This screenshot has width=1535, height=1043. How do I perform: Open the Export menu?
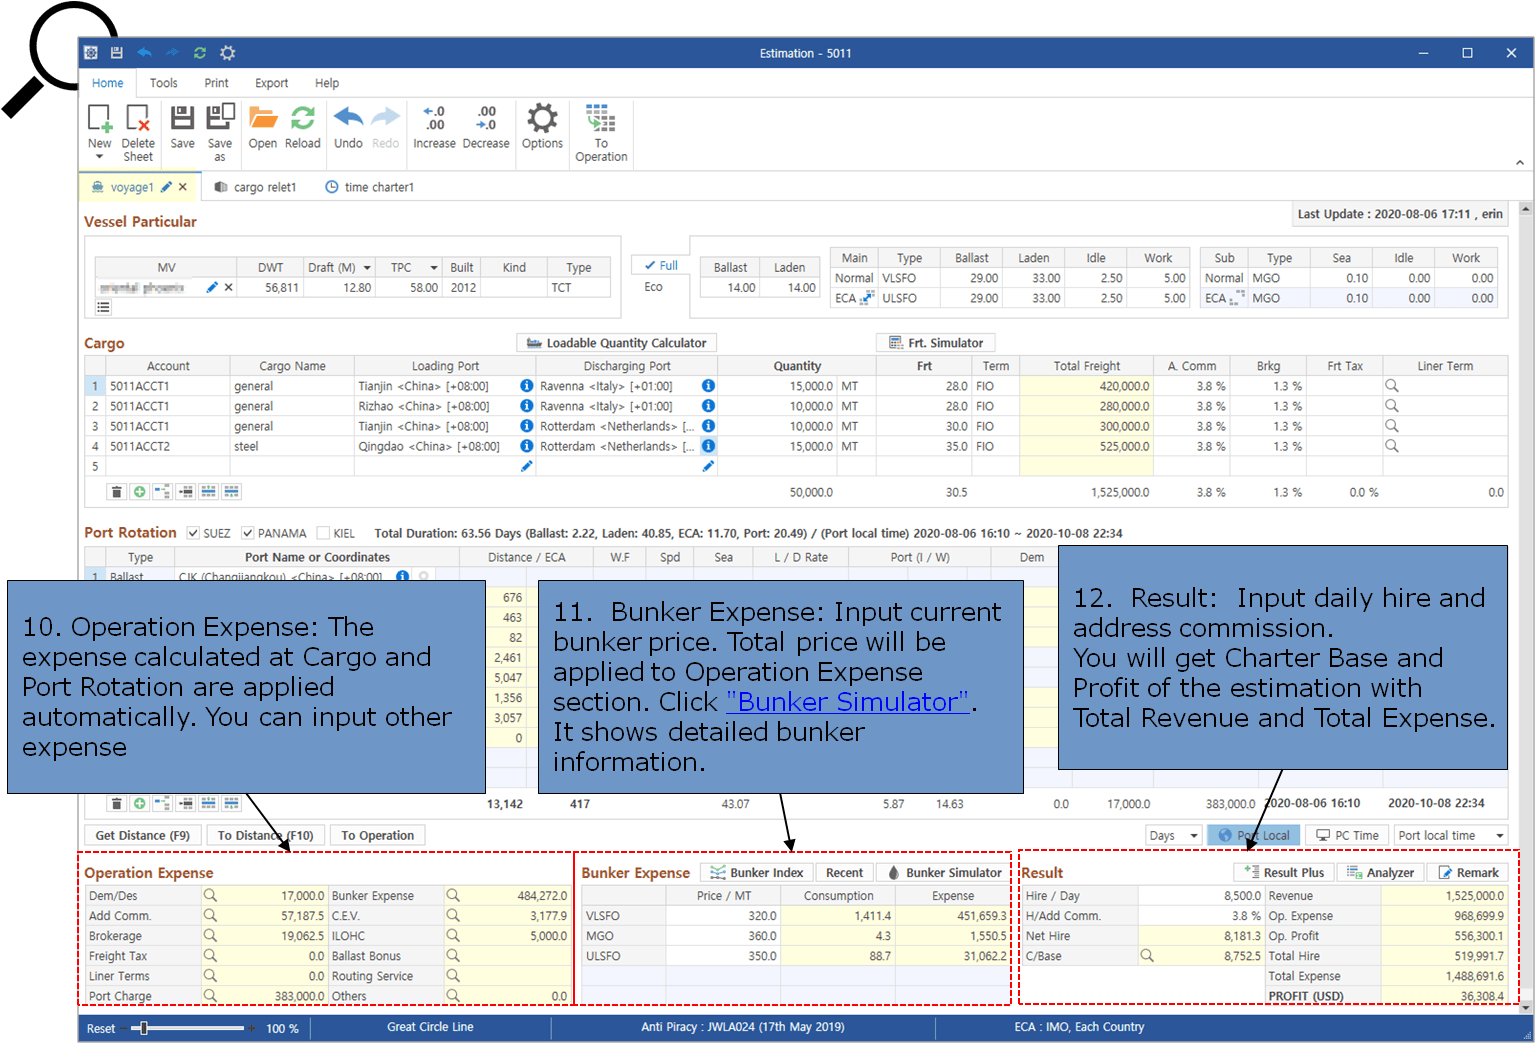[x=270, y=83]
